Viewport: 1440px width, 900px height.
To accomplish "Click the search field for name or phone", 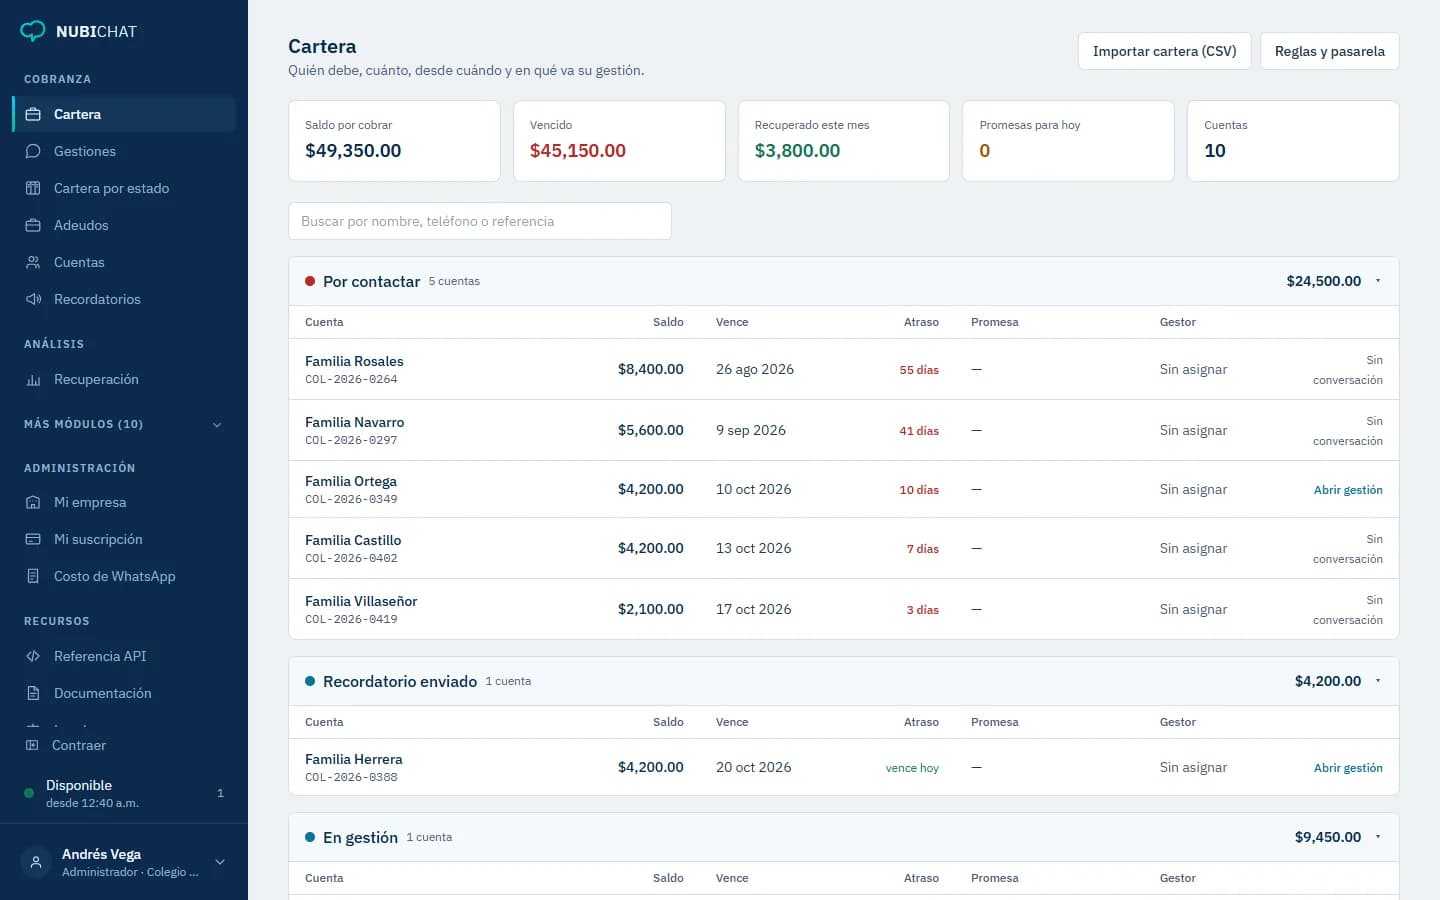I will point(480,221).
